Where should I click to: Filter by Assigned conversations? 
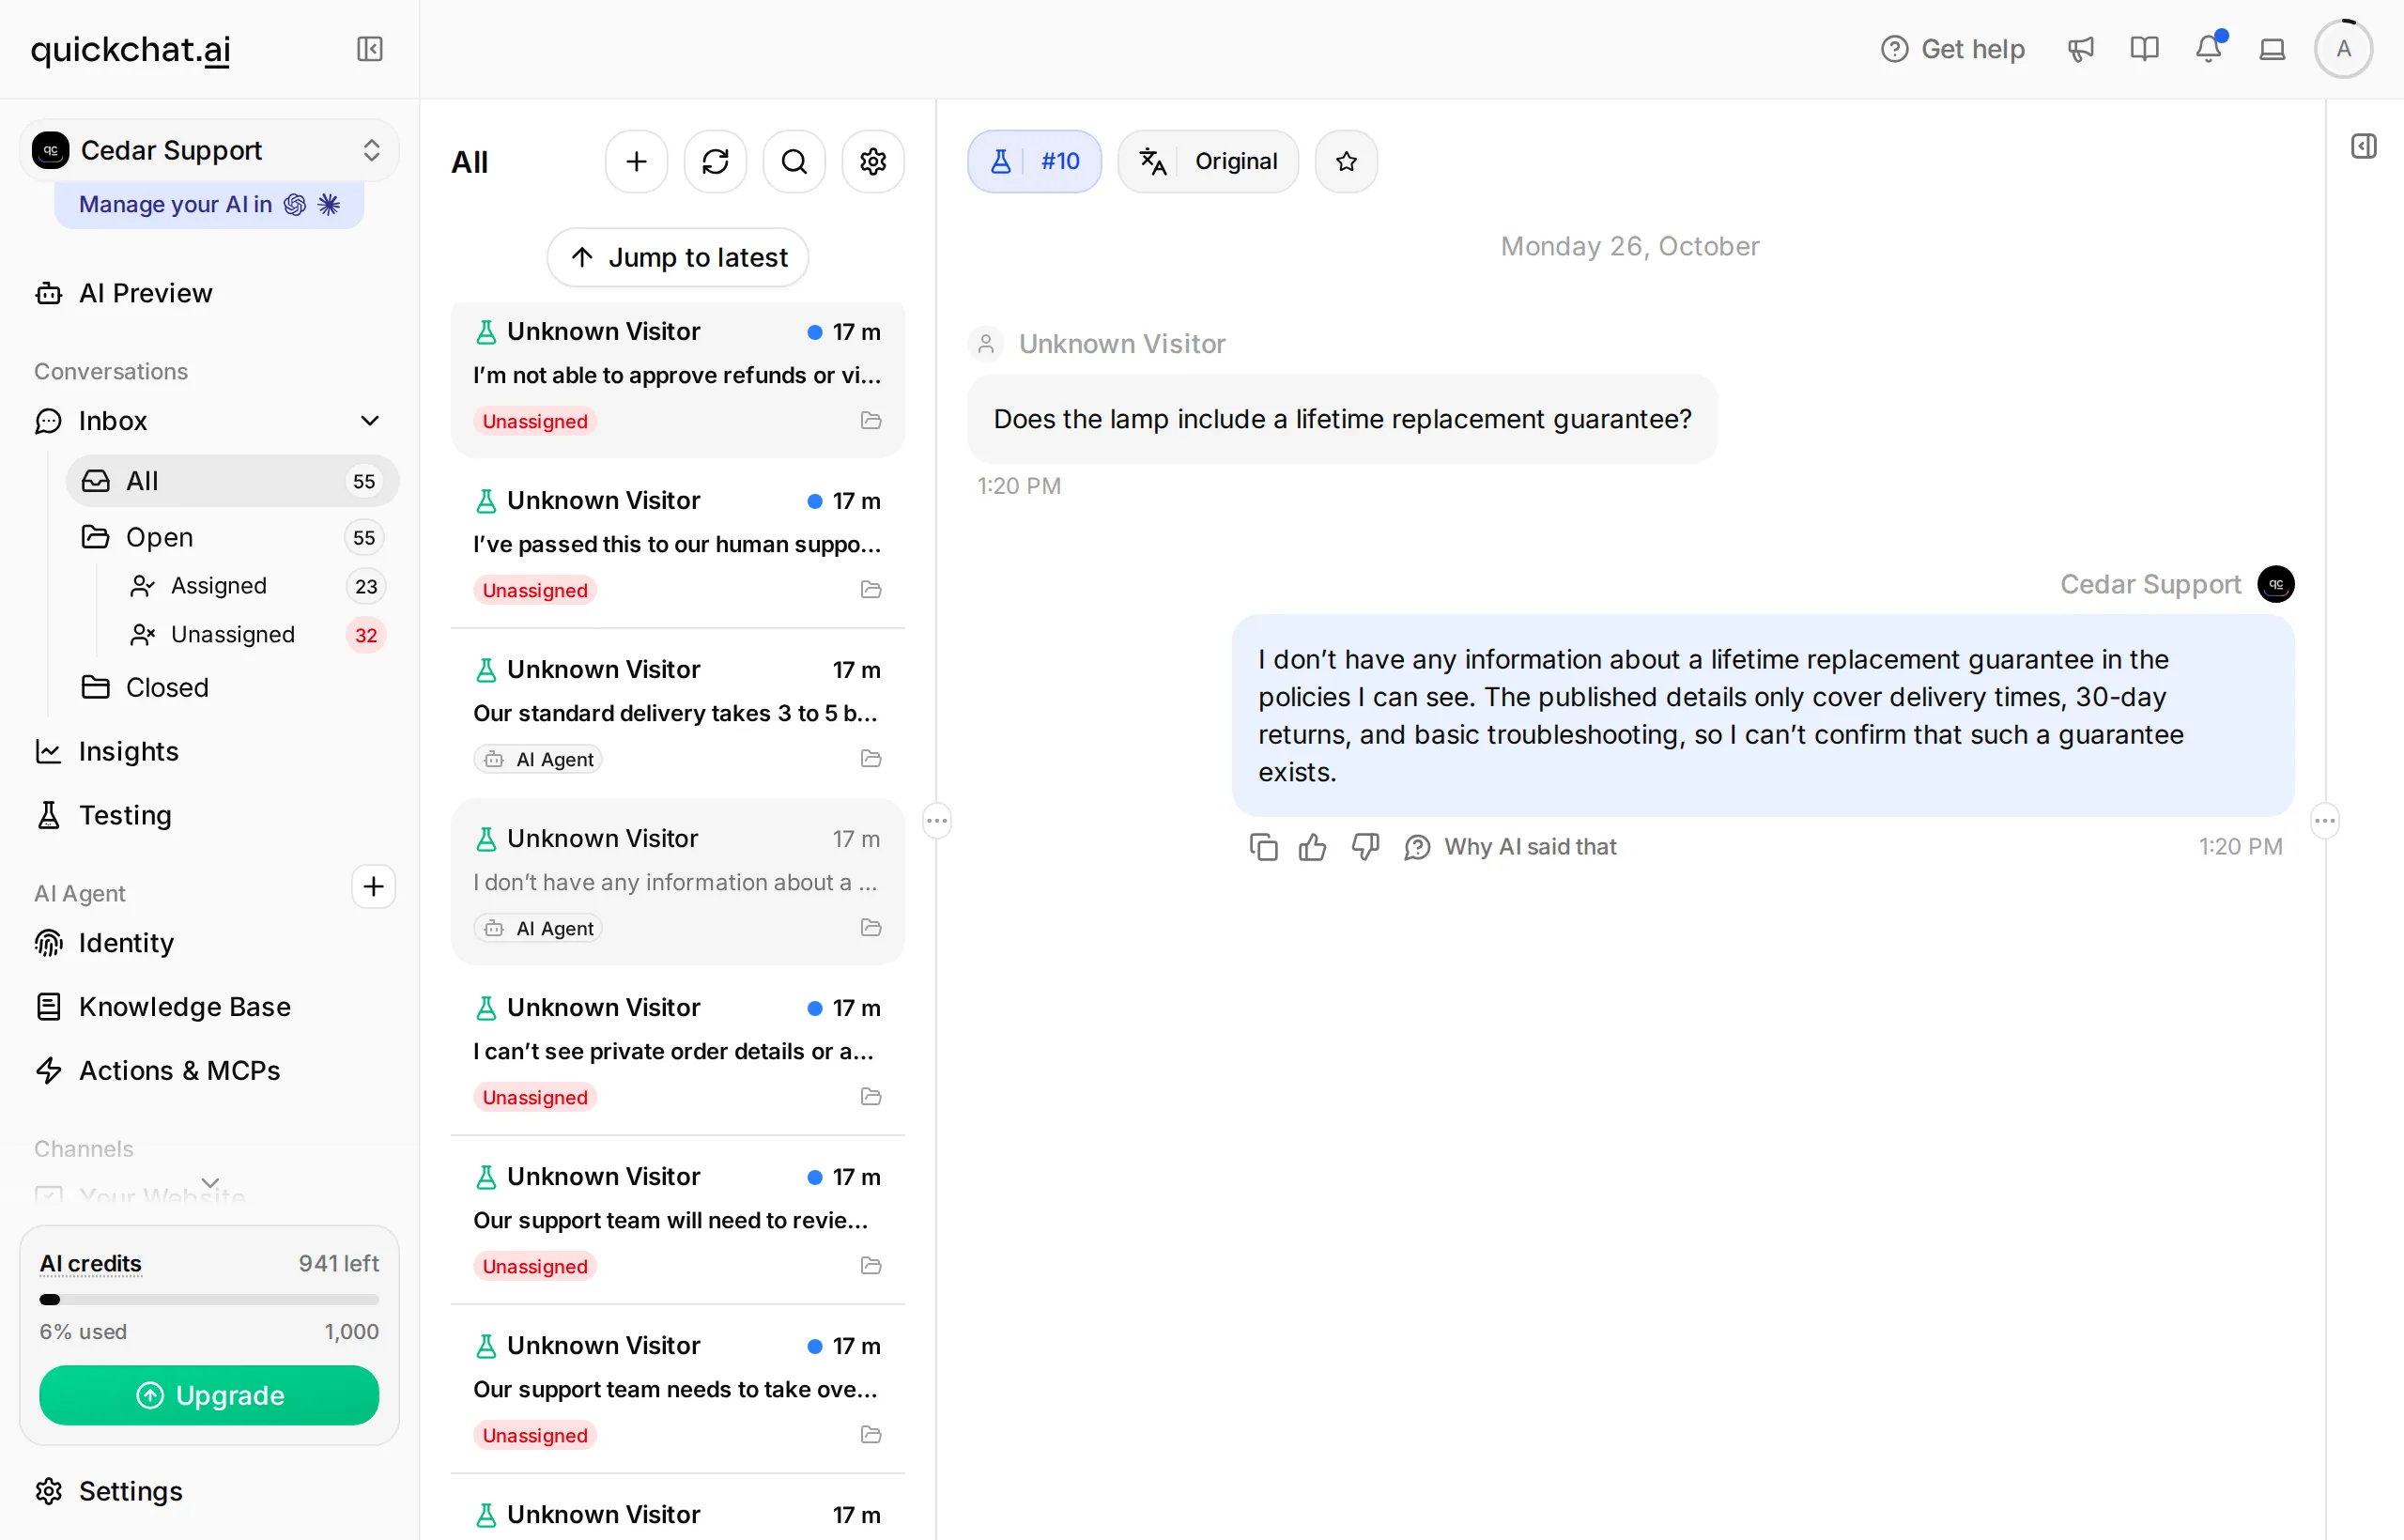258,586
